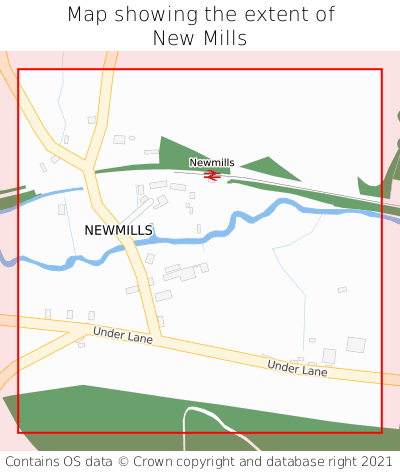Click the Newmills station label
Screen dimensions: 400x472
(212, 162)
